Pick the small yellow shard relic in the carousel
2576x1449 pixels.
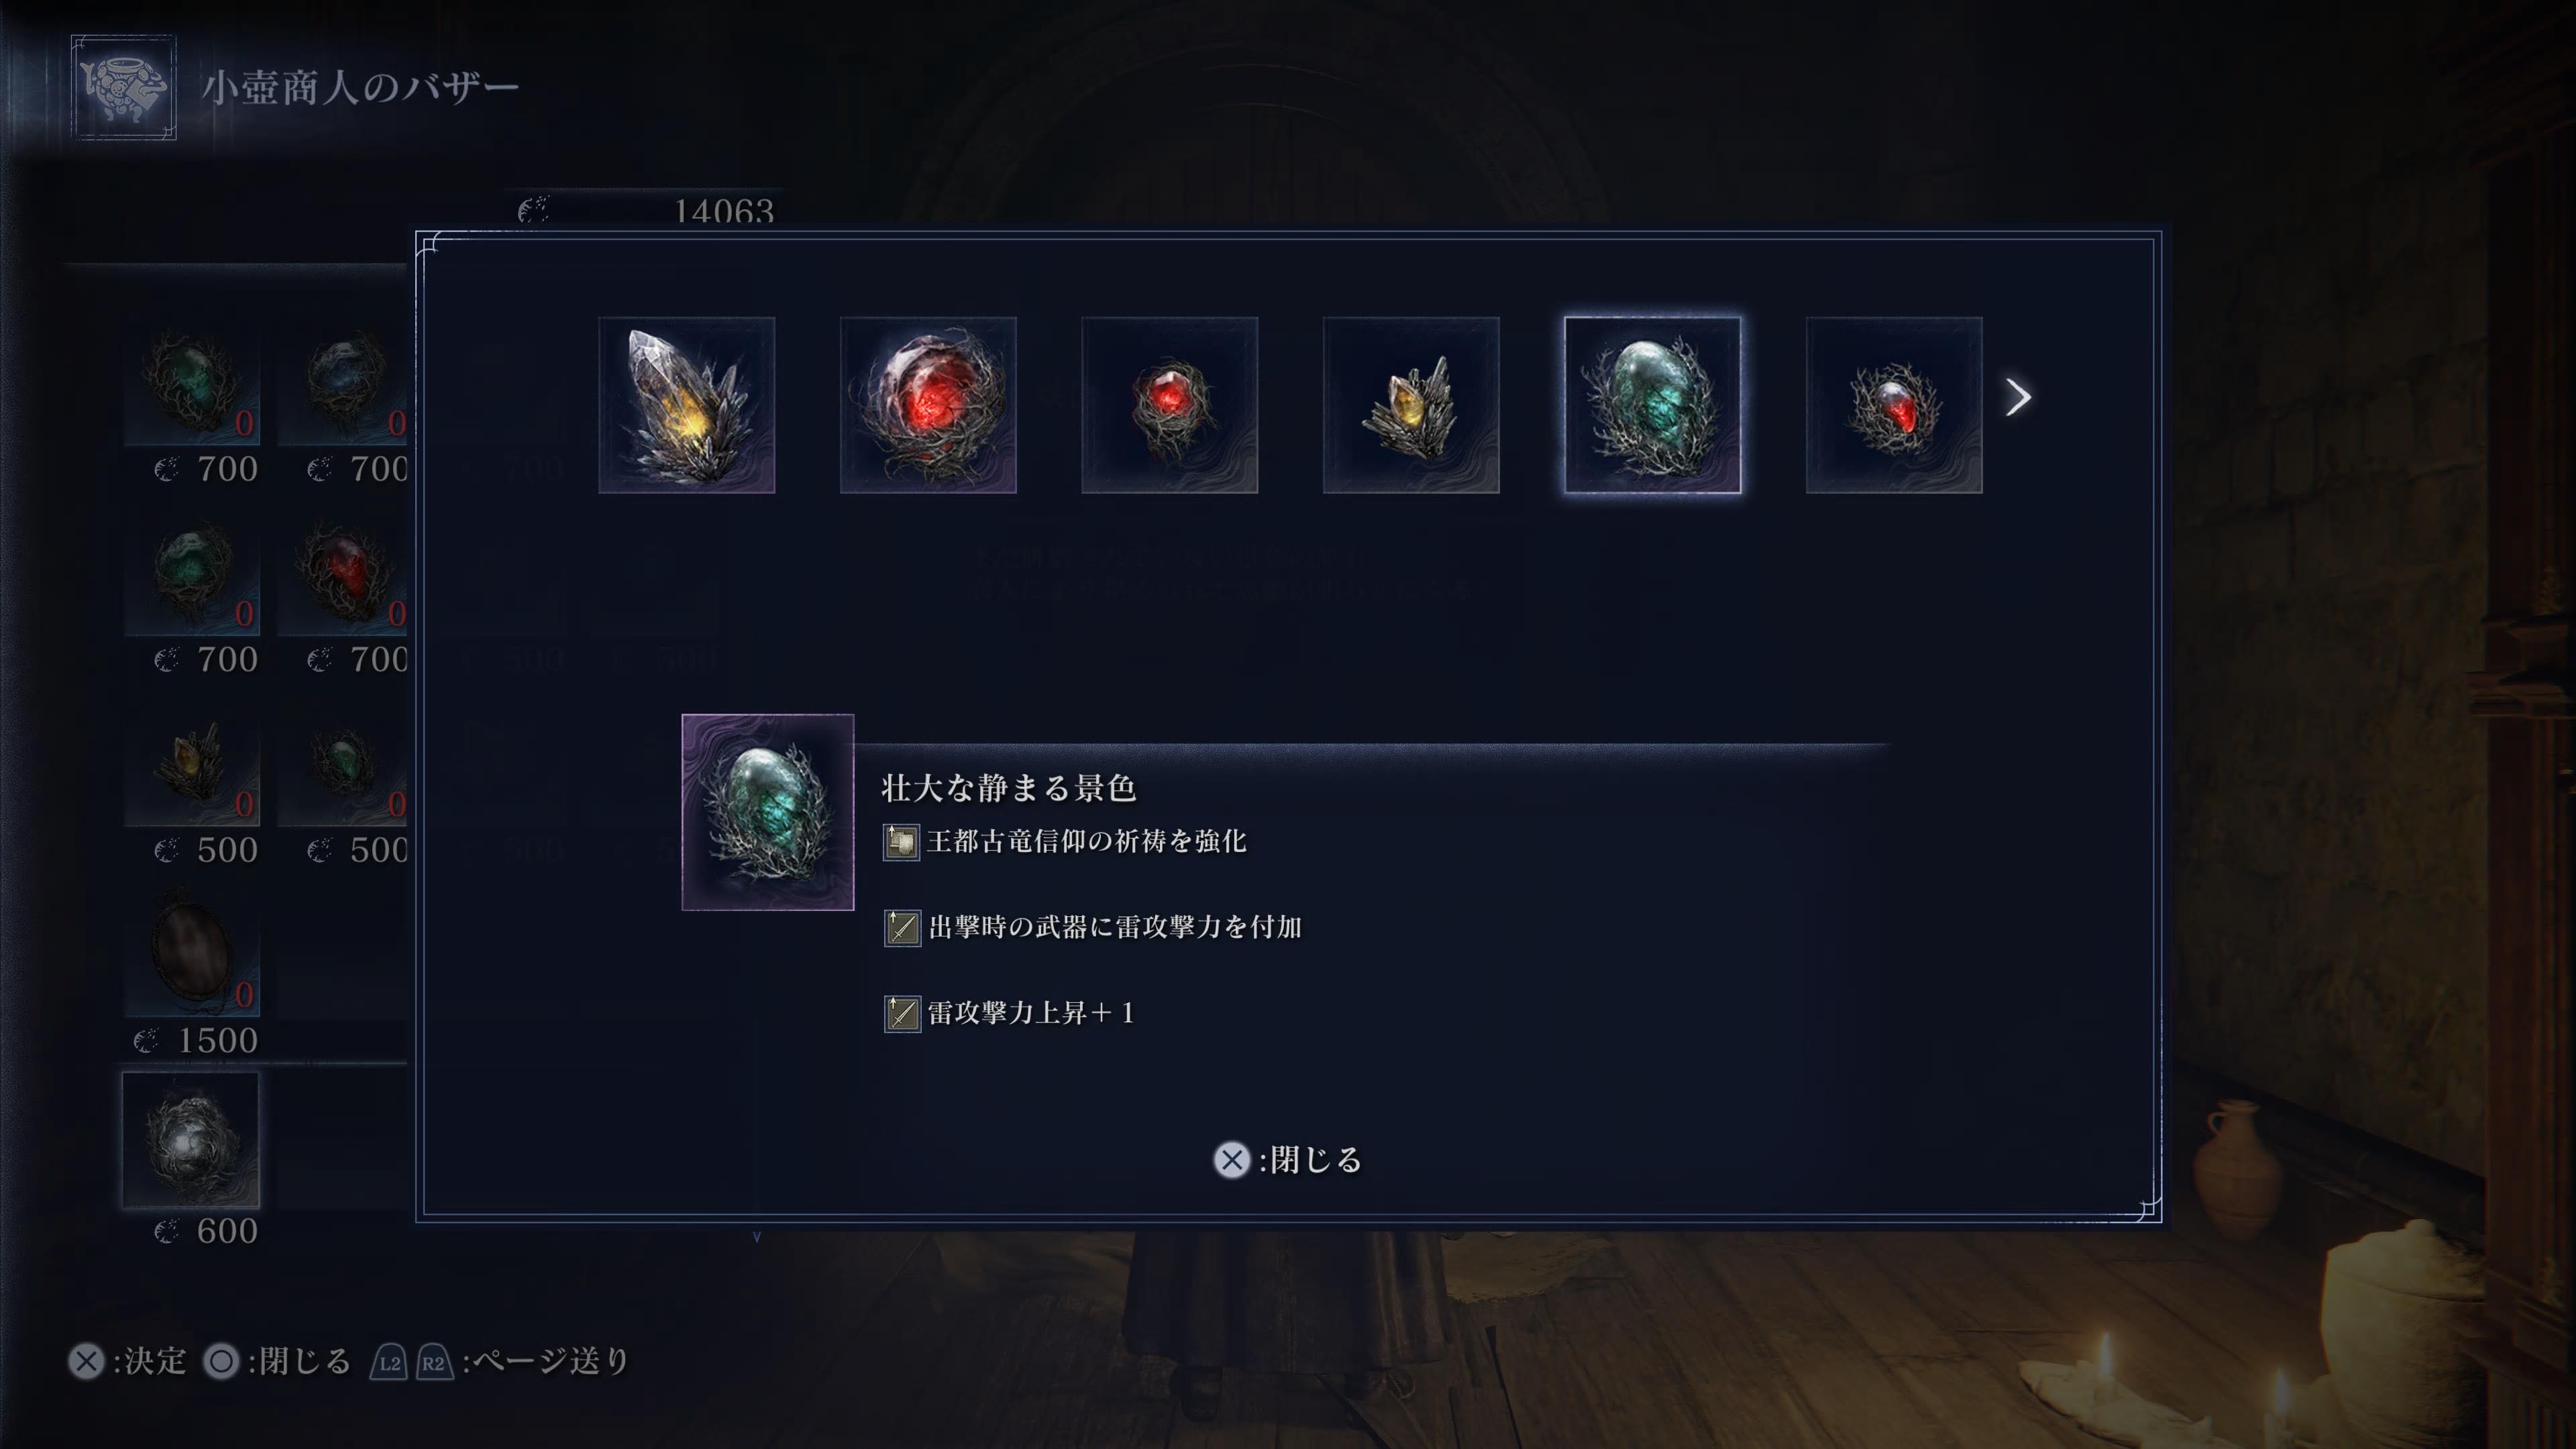click(x=1411, y=405)
